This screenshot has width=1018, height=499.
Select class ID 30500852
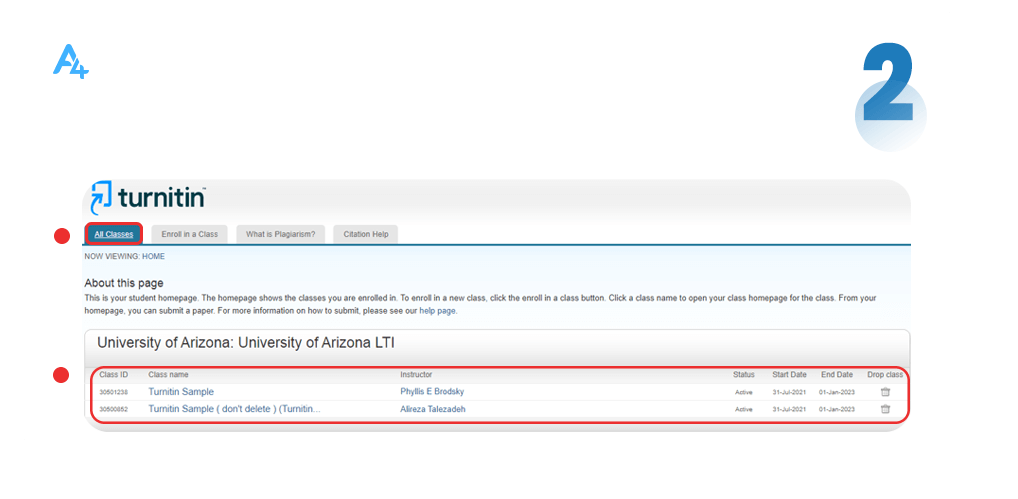(x=114, y=409)
